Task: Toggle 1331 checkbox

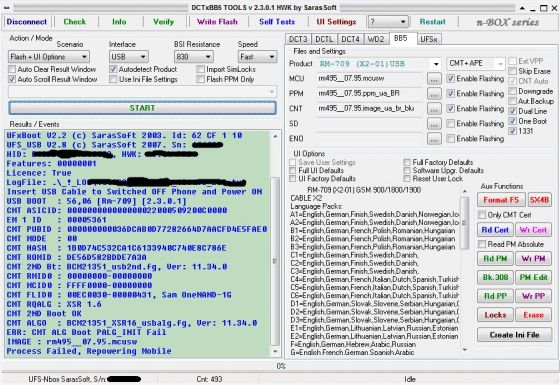Action: [512, 131]
